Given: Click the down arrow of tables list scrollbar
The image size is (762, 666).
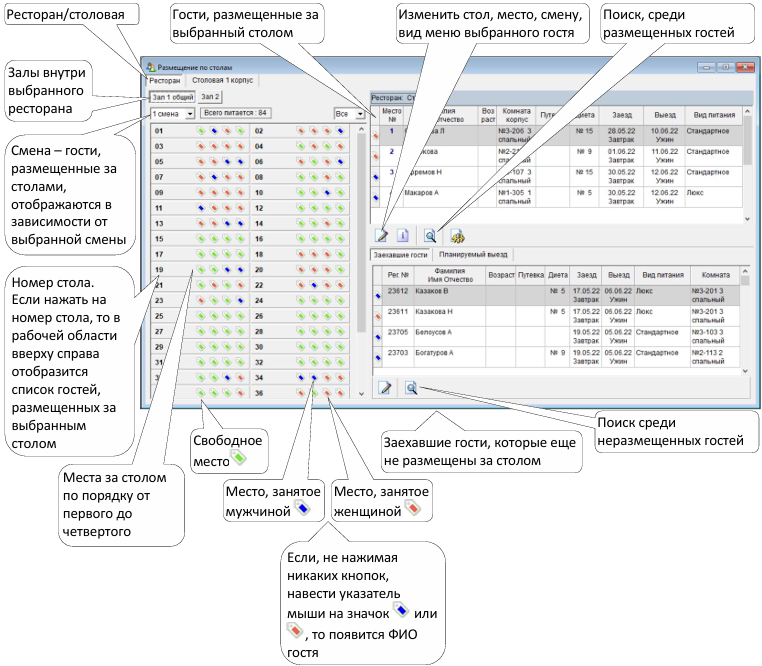Looking at the screenshot, I should point(361,393).
